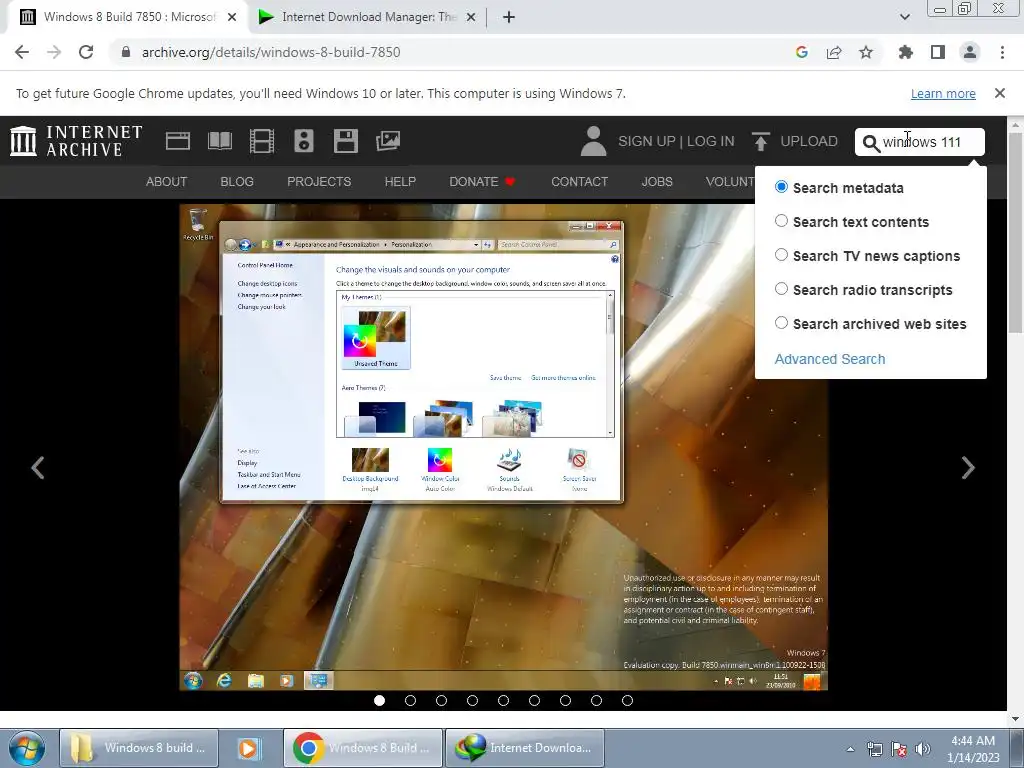Go to the next carousel image
The width and height of the screenshot is (1024, 768).
click(x=968, y=468)
